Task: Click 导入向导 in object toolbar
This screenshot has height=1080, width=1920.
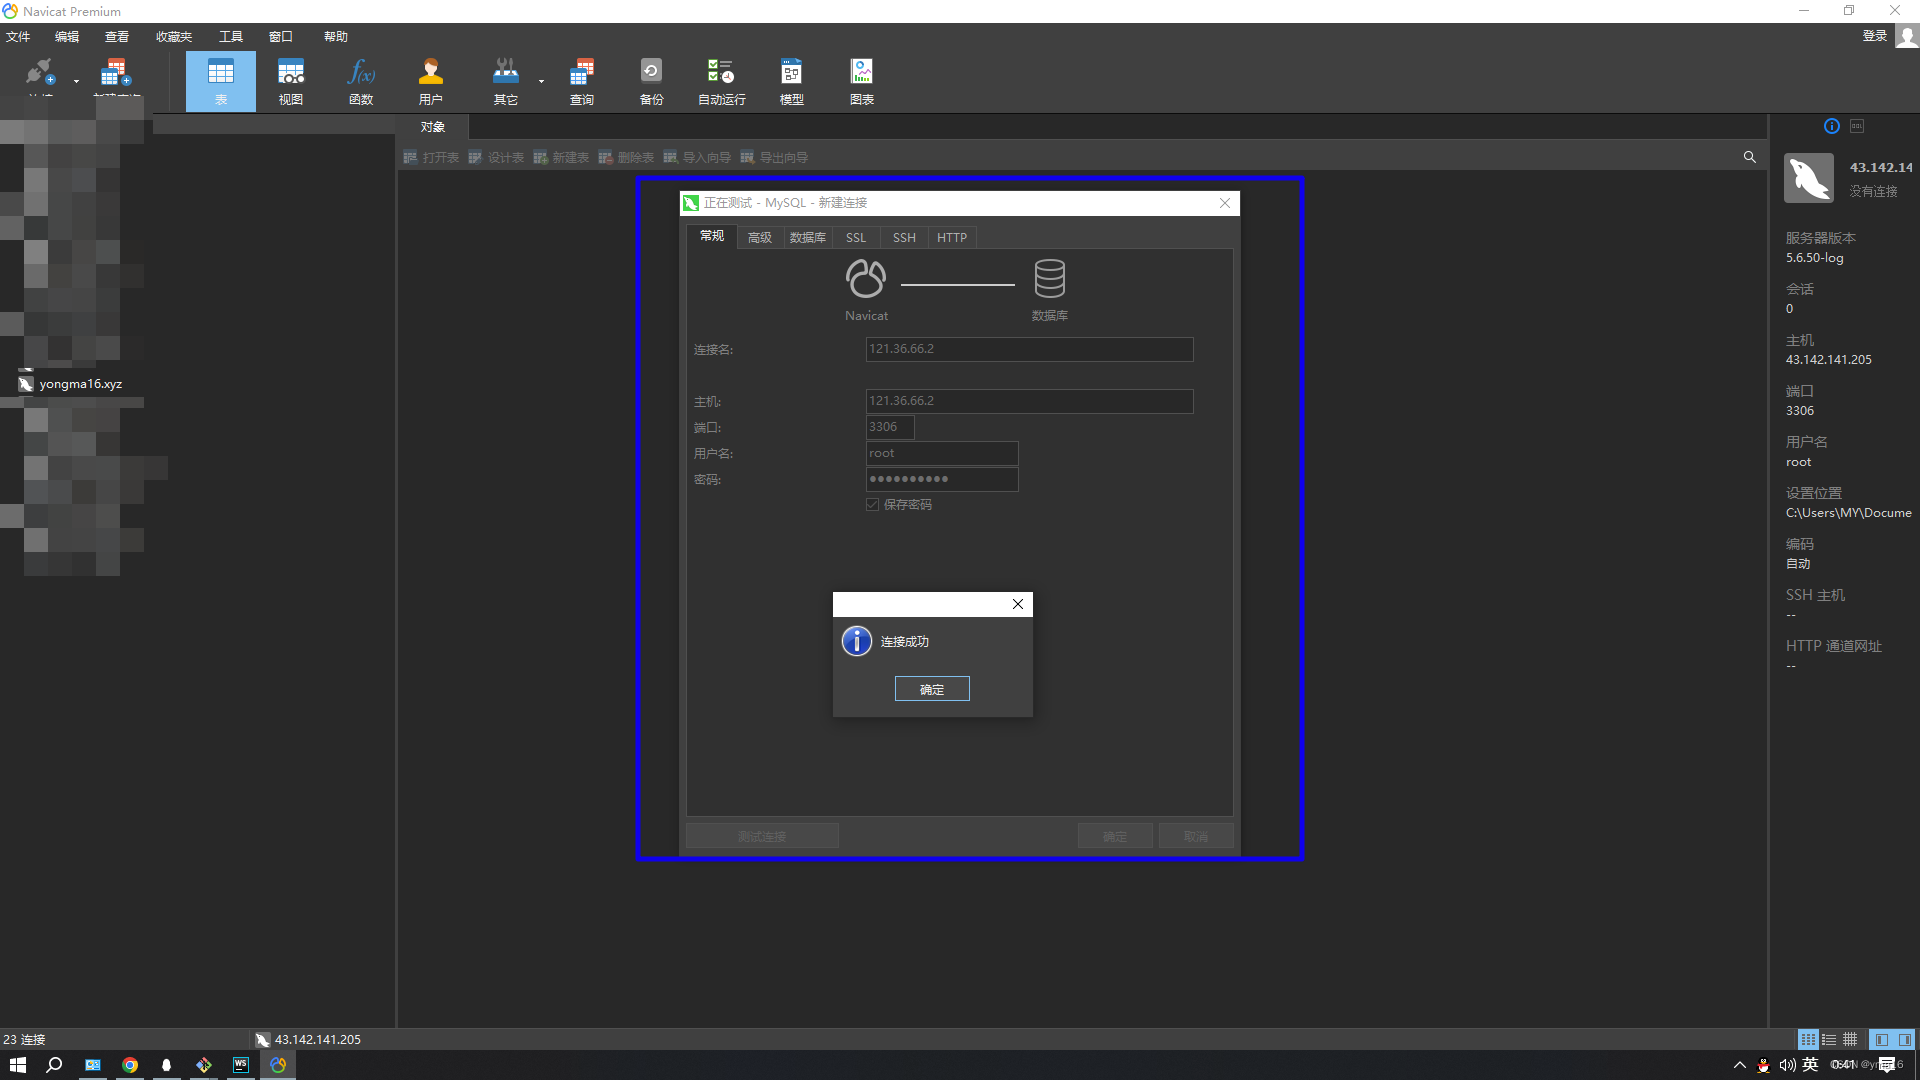Action: [x=697, y=158]
